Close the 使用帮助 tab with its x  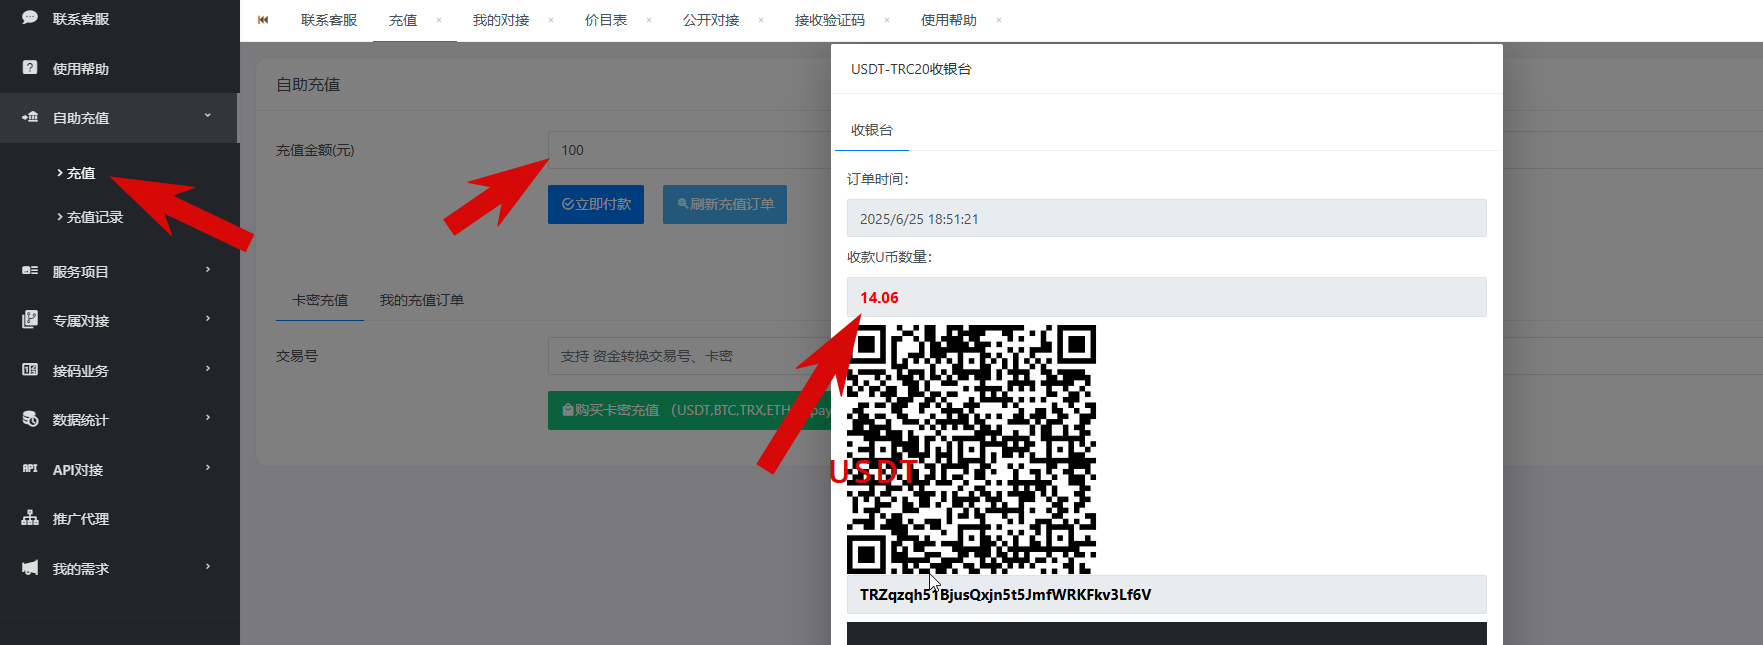(x=999, y=20)
